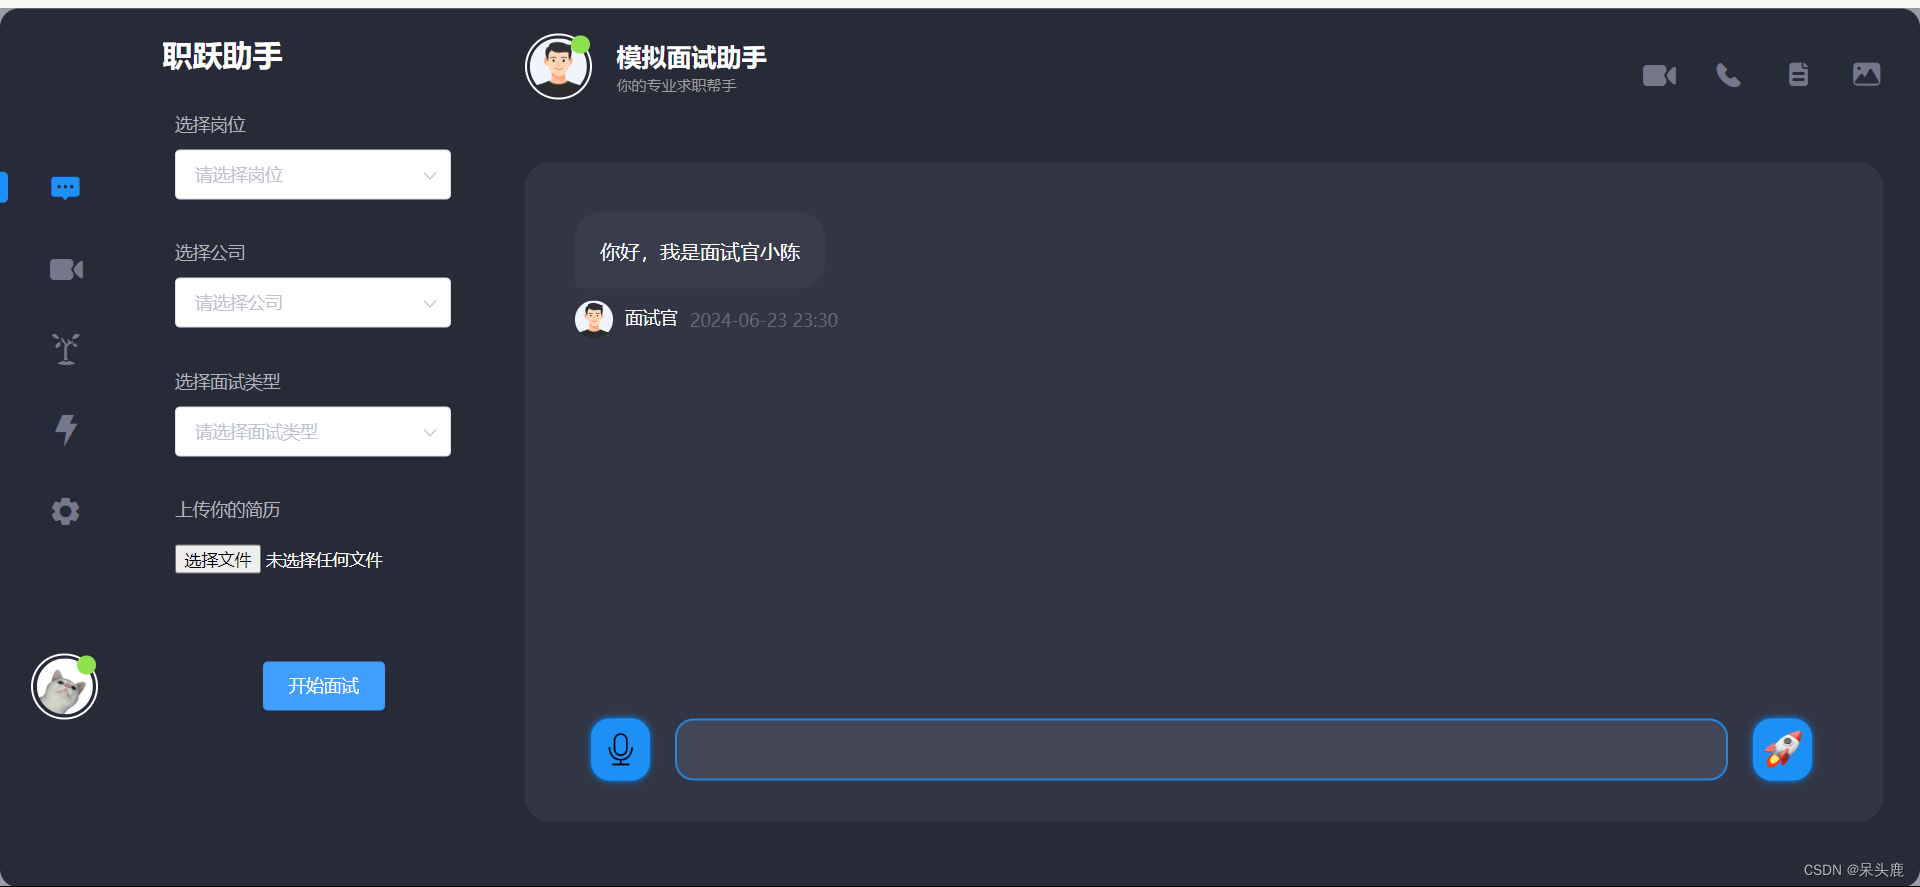The width and height of the screenshot is (1920, 887).
Task: Open settings gear in sidebar
Action: (x=66, y=511)
